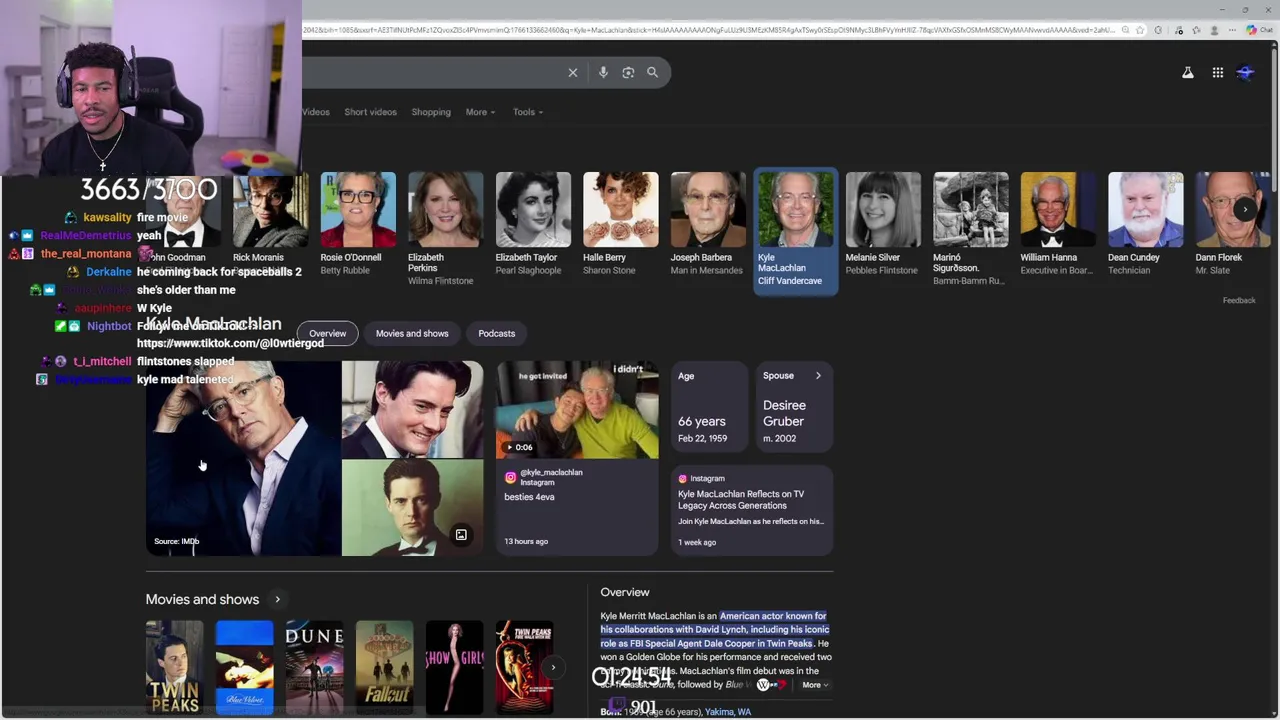Image resolution: width=1280 pixels, height=720 pixels.
Task: Start voice search with the microphone icon
Action: (603, 72)
